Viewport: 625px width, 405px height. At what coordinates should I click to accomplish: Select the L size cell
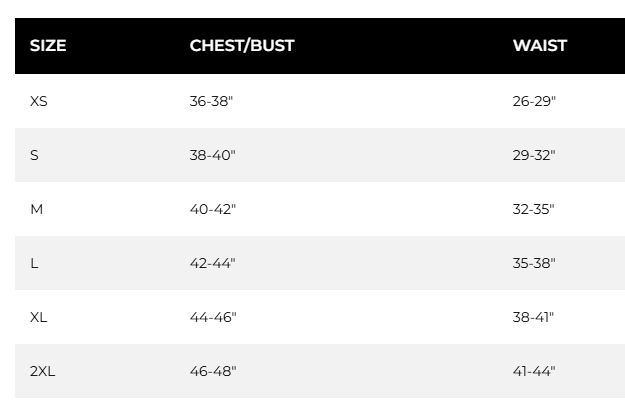pyautogui.click(x=34, y=263)
